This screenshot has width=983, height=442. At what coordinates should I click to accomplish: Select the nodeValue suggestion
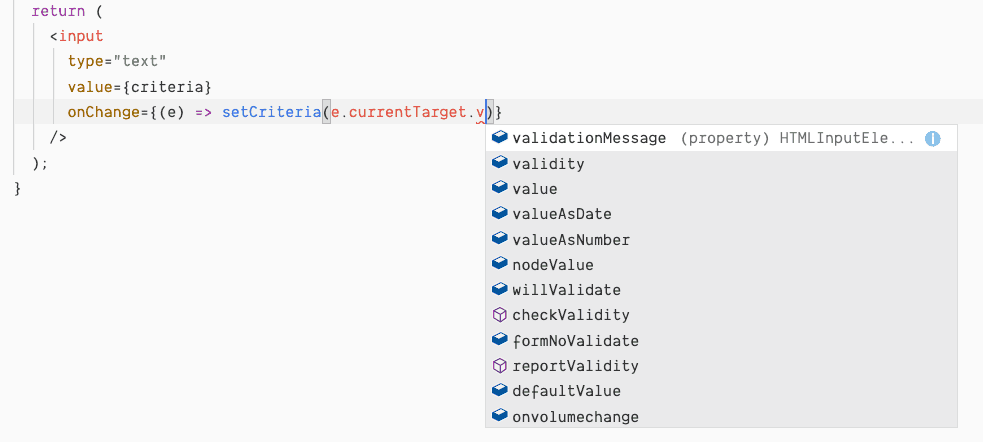552,265
